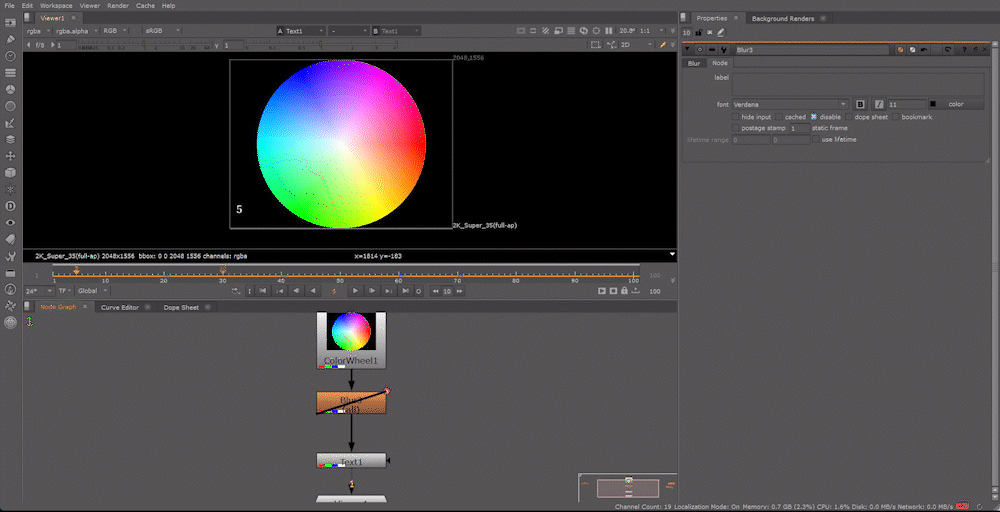Click the wrench icon in the Blur3 header

[x=724, y=50]
